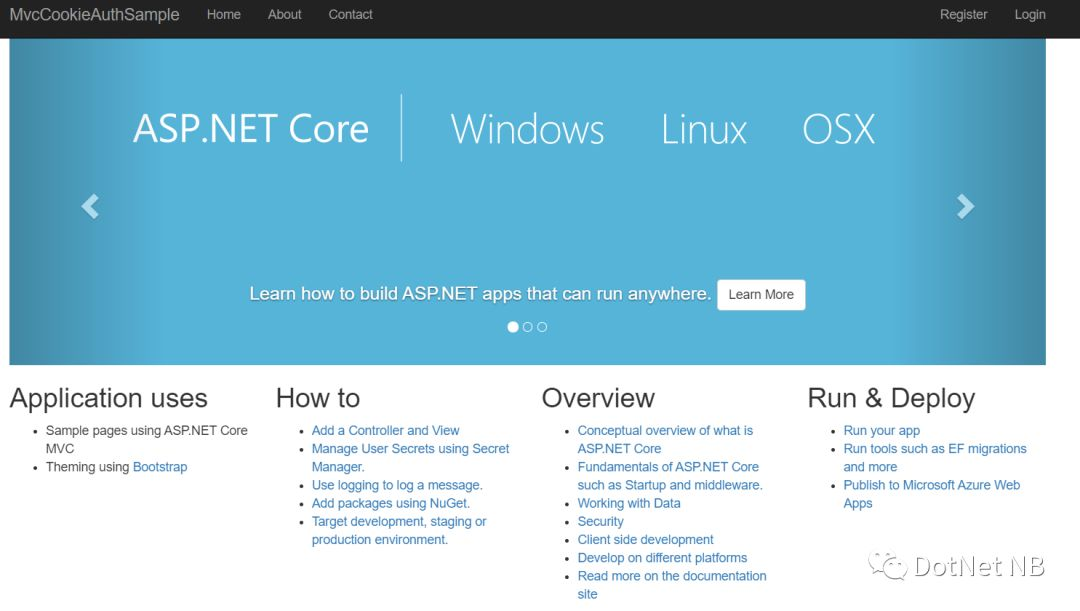Advance to next carousel slide arrow

tap(965, 206)
